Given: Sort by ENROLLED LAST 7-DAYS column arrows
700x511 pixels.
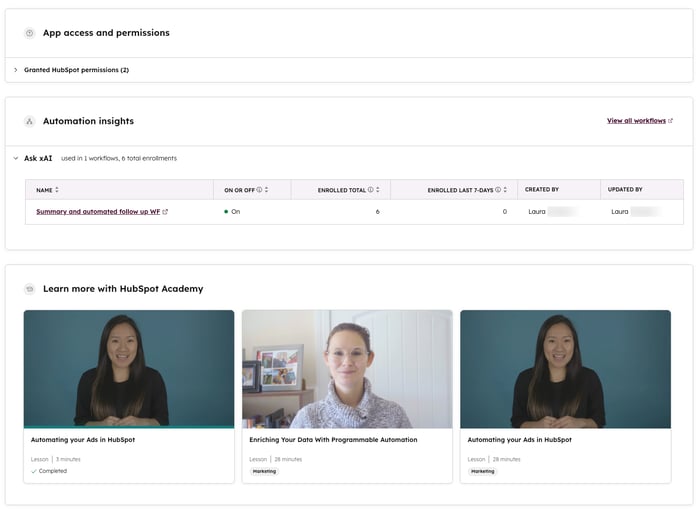Looking at the screenshot, I should coord(505,190).
